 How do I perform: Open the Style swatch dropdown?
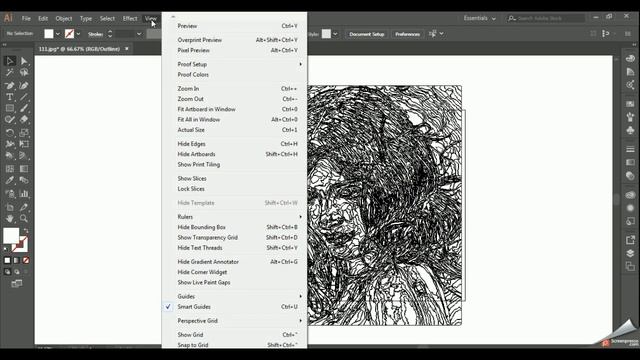[335, 34]
